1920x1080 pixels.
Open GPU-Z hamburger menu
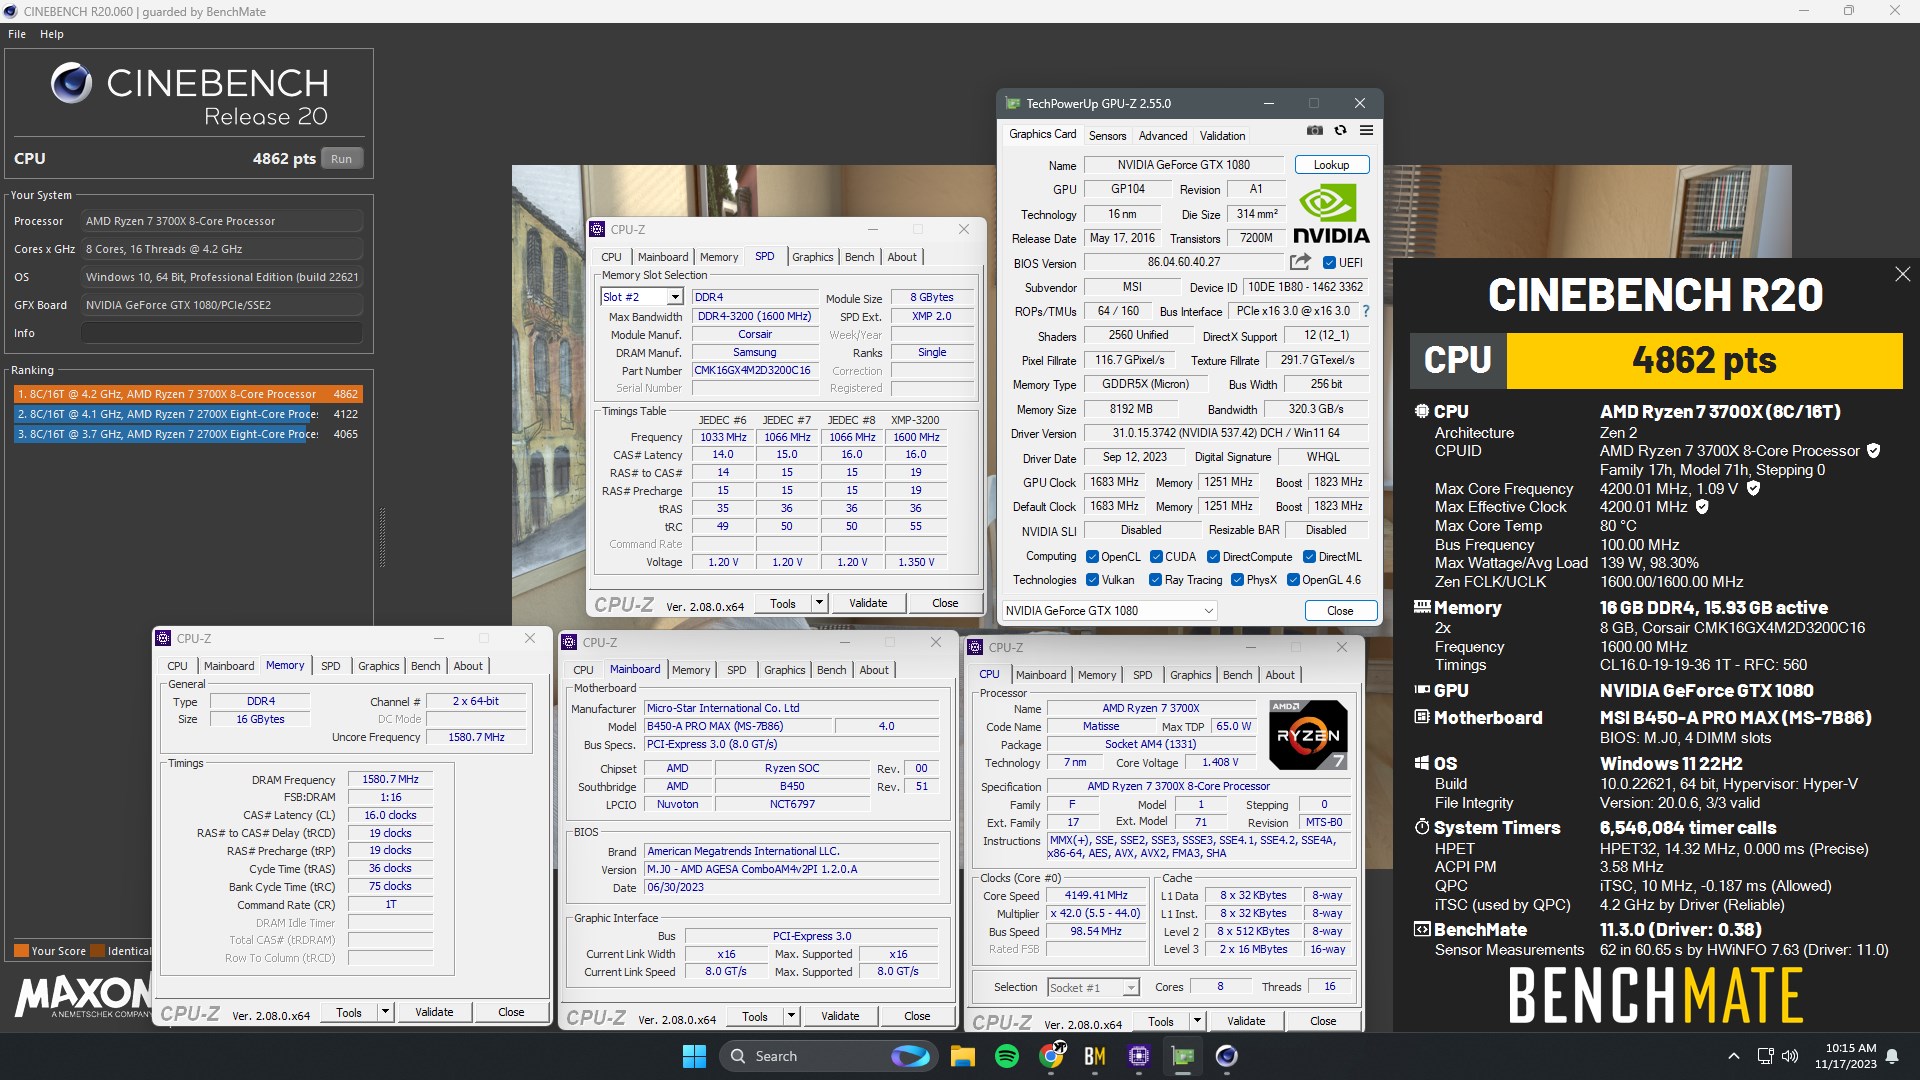(x=1366, y=131)
